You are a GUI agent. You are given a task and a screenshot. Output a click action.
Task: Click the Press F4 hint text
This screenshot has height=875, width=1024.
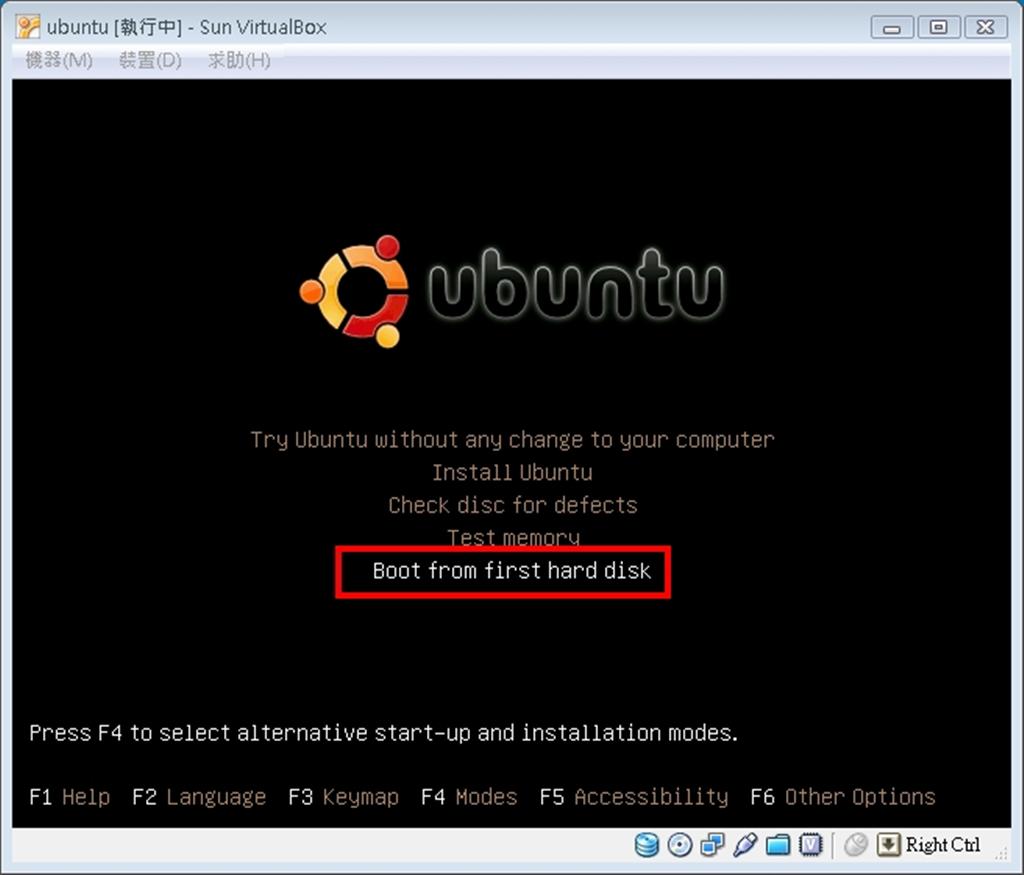click(x=384, y=733)
